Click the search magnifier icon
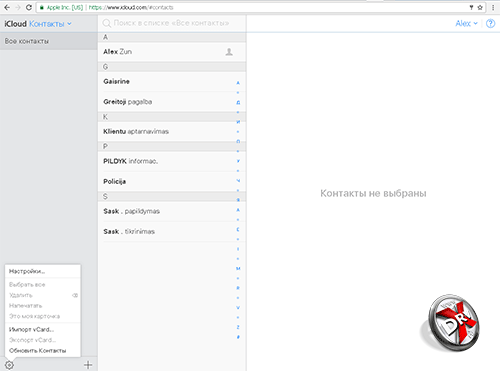Screen dimensions: 500x371 (x=106, y=23)
